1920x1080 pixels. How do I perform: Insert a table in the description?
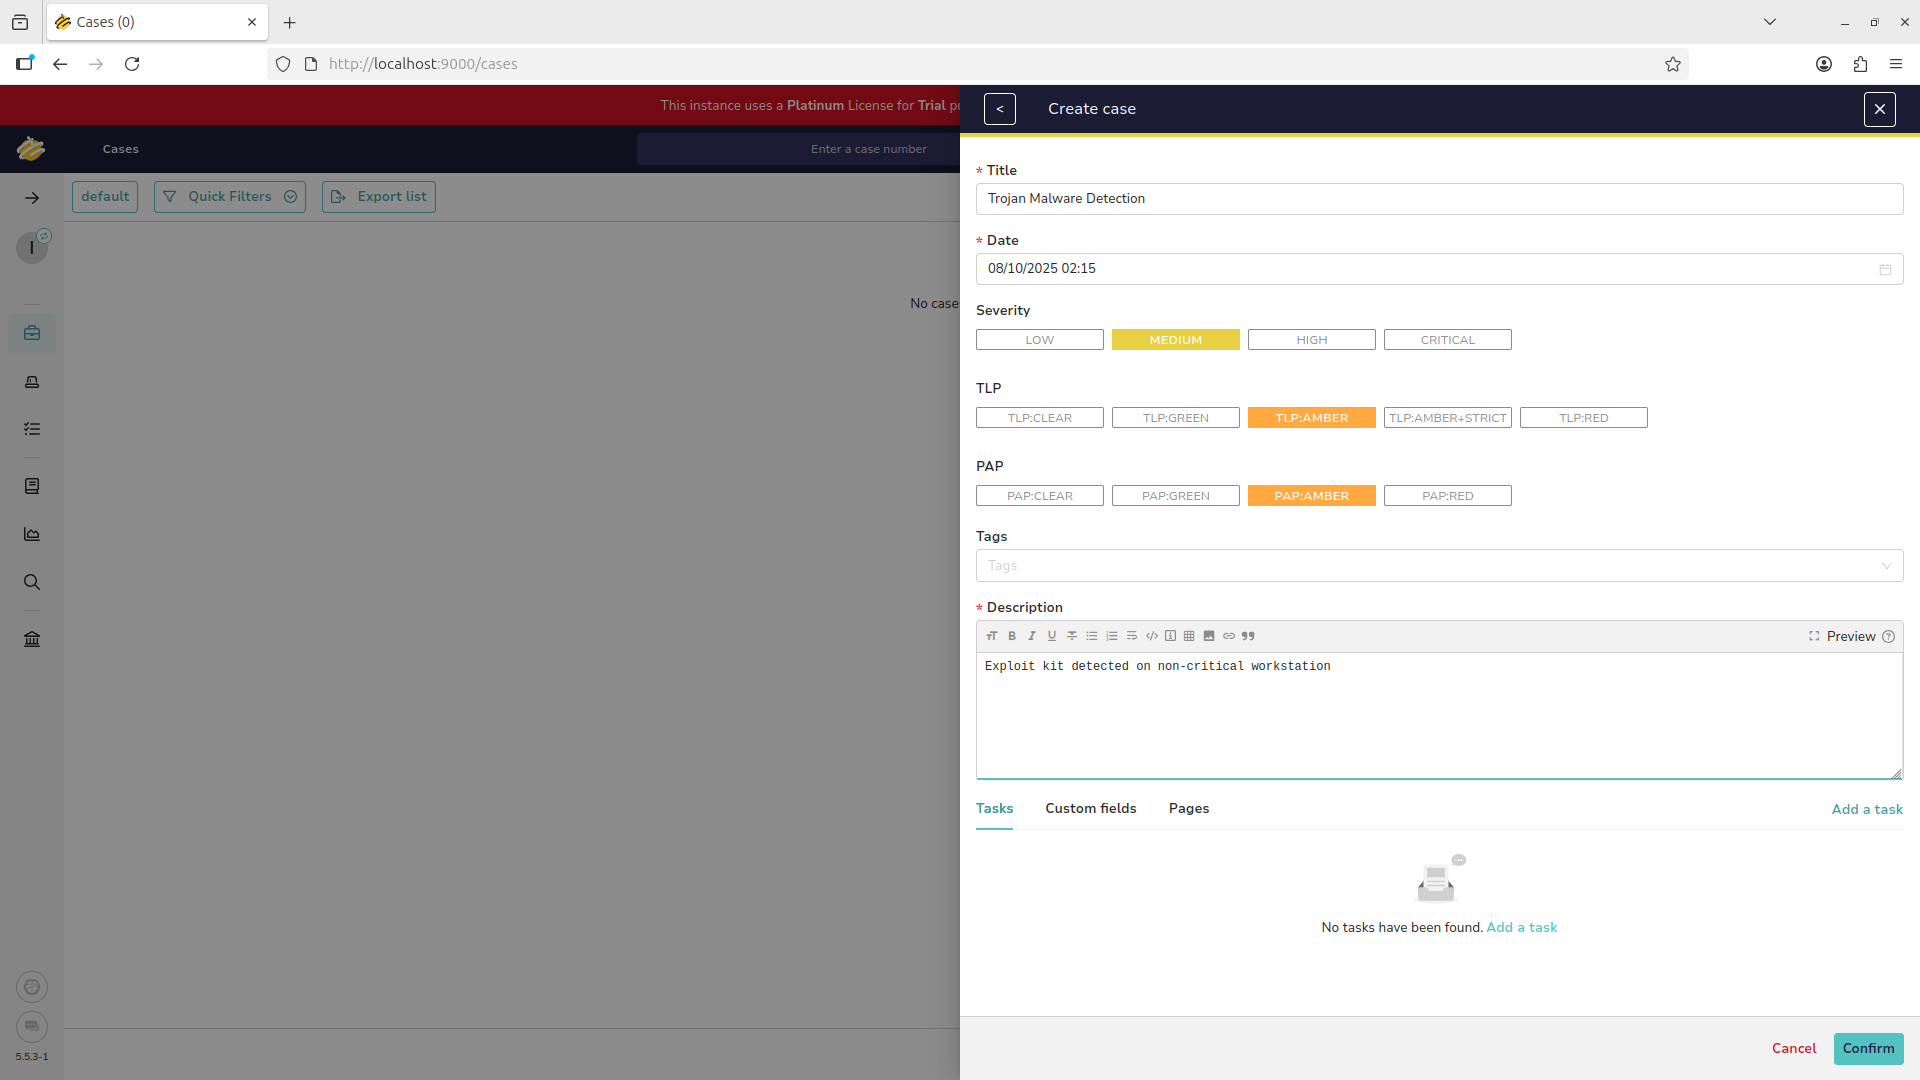pos(1189,636)
